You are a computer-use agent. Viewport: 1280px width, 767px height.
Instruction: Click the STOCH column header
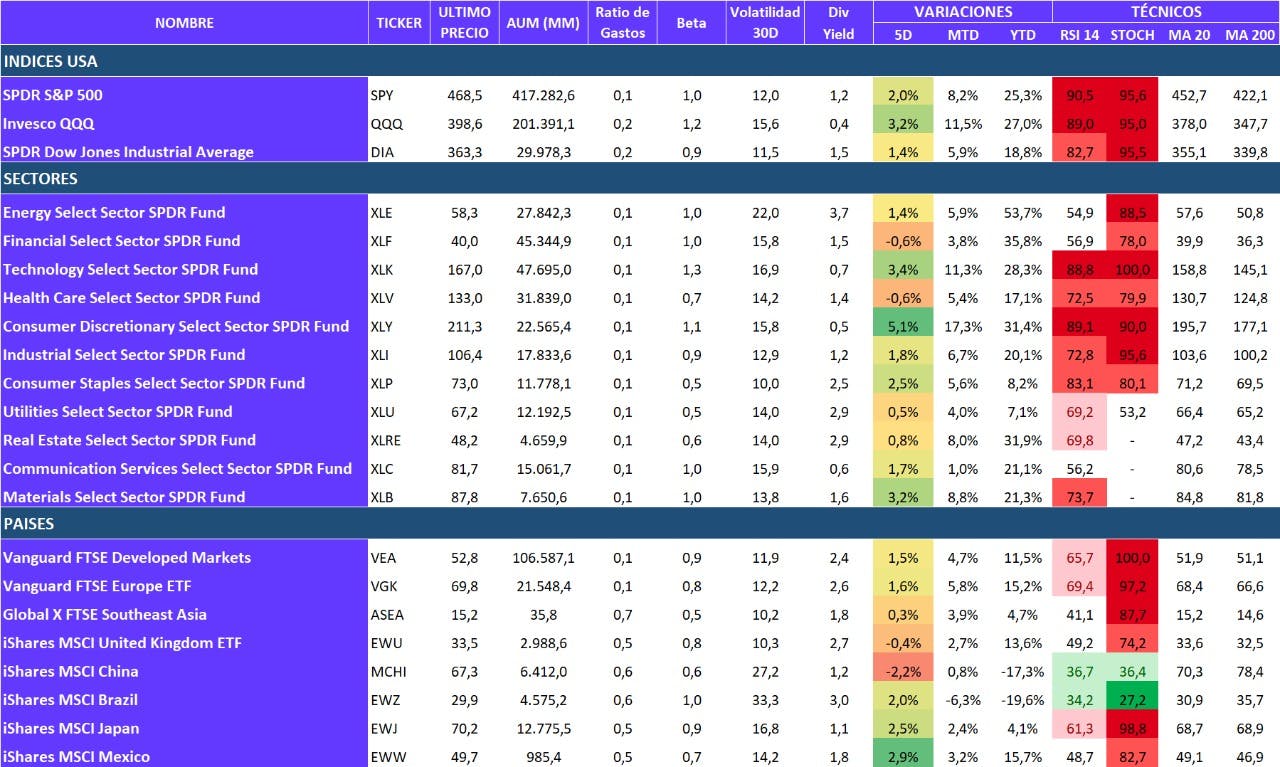click(x=1132, y=35)
